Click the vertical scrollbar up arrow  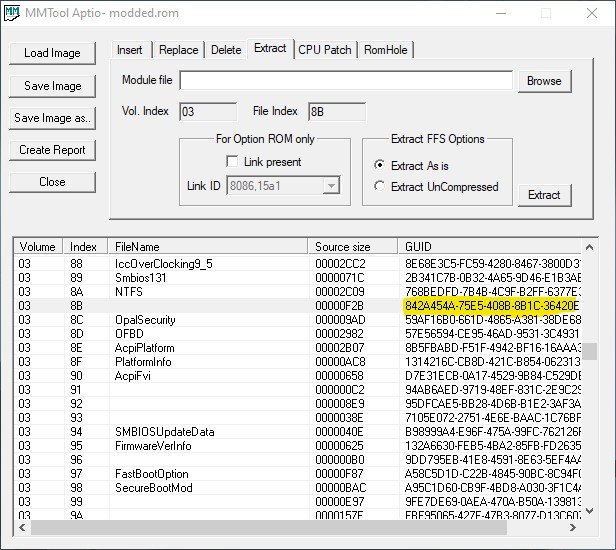point(589,247)
